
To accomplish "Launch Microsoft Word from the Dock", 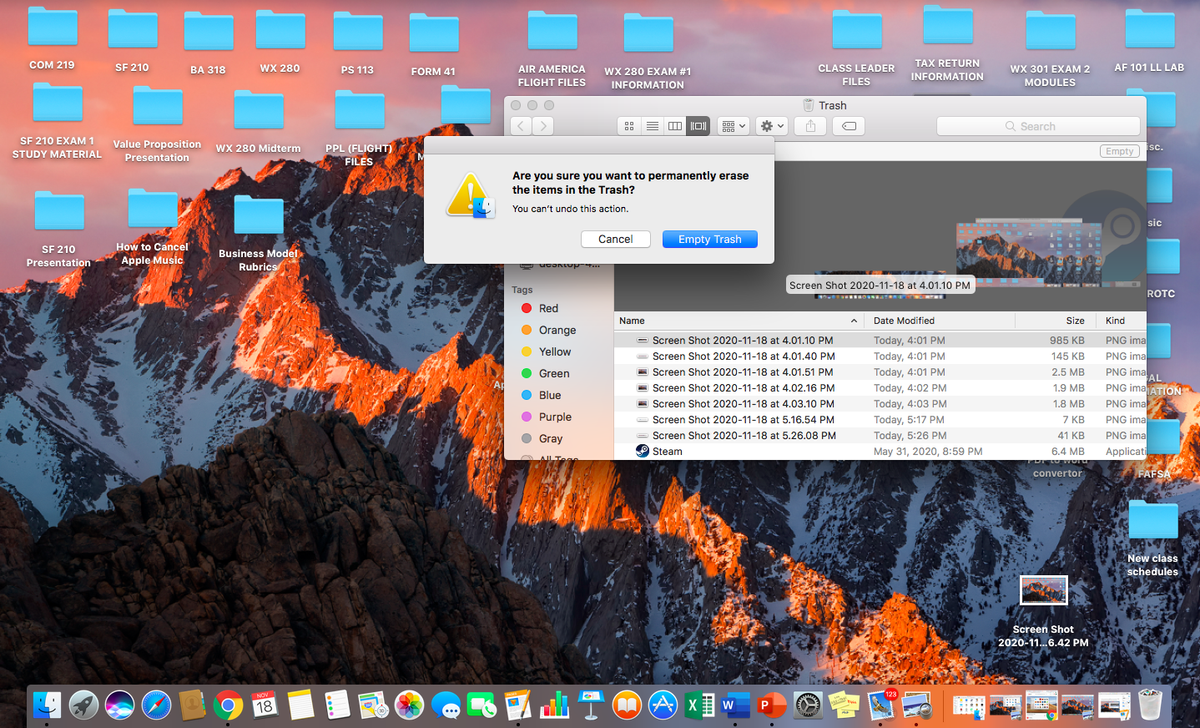I will 735,705.
